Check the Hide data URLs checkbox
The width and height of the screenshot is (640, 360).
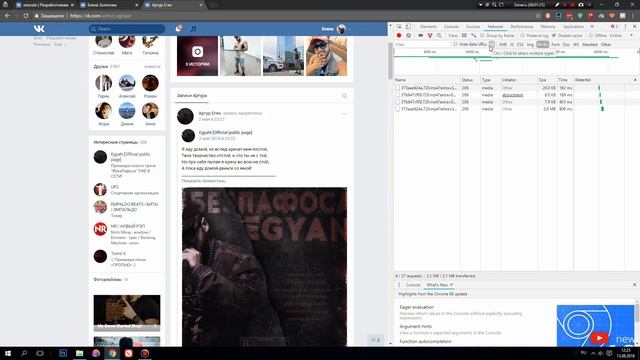pos(456,44)
